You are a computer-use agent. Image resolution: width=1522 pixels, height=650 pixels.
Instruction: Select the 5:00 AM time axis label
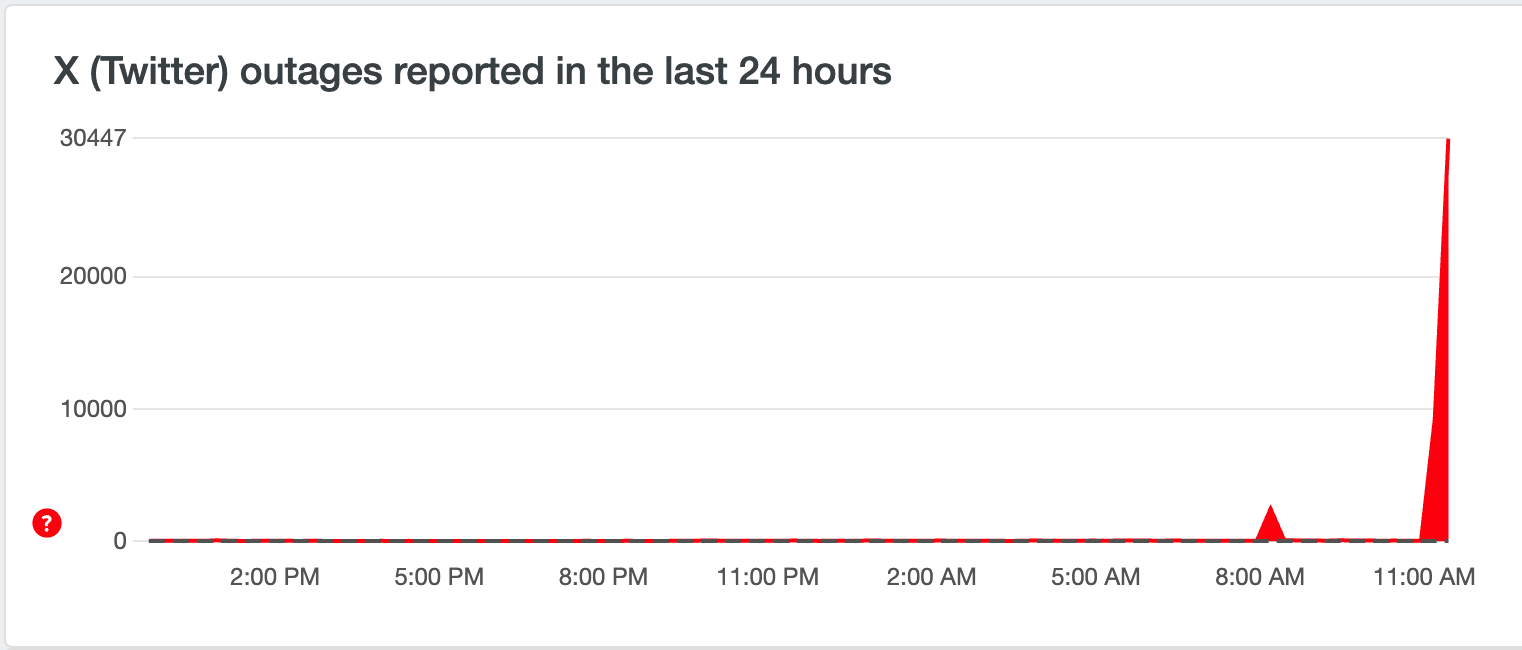click(1095, 577)
